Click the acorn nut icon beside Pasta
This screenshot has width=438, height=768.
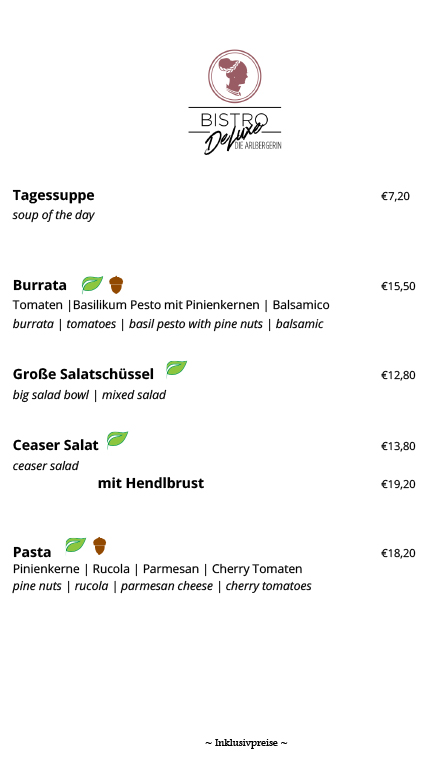pos(99,546)
